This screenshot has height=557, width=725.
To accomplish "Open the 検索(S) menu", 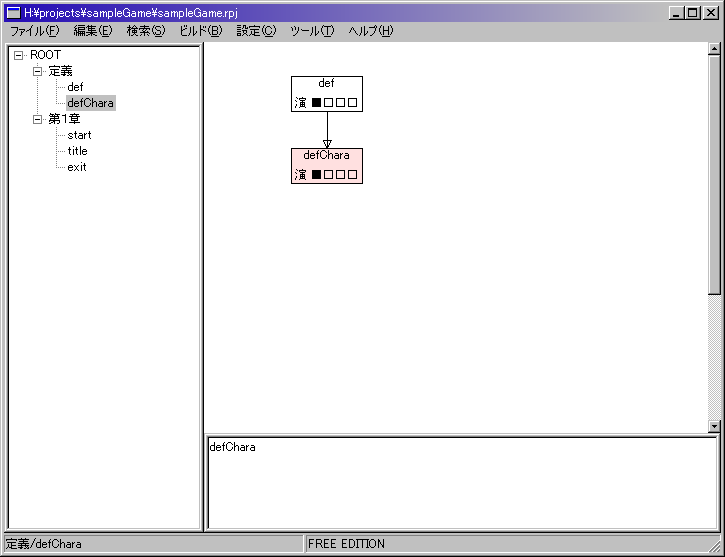I will [x=146, y=31].
